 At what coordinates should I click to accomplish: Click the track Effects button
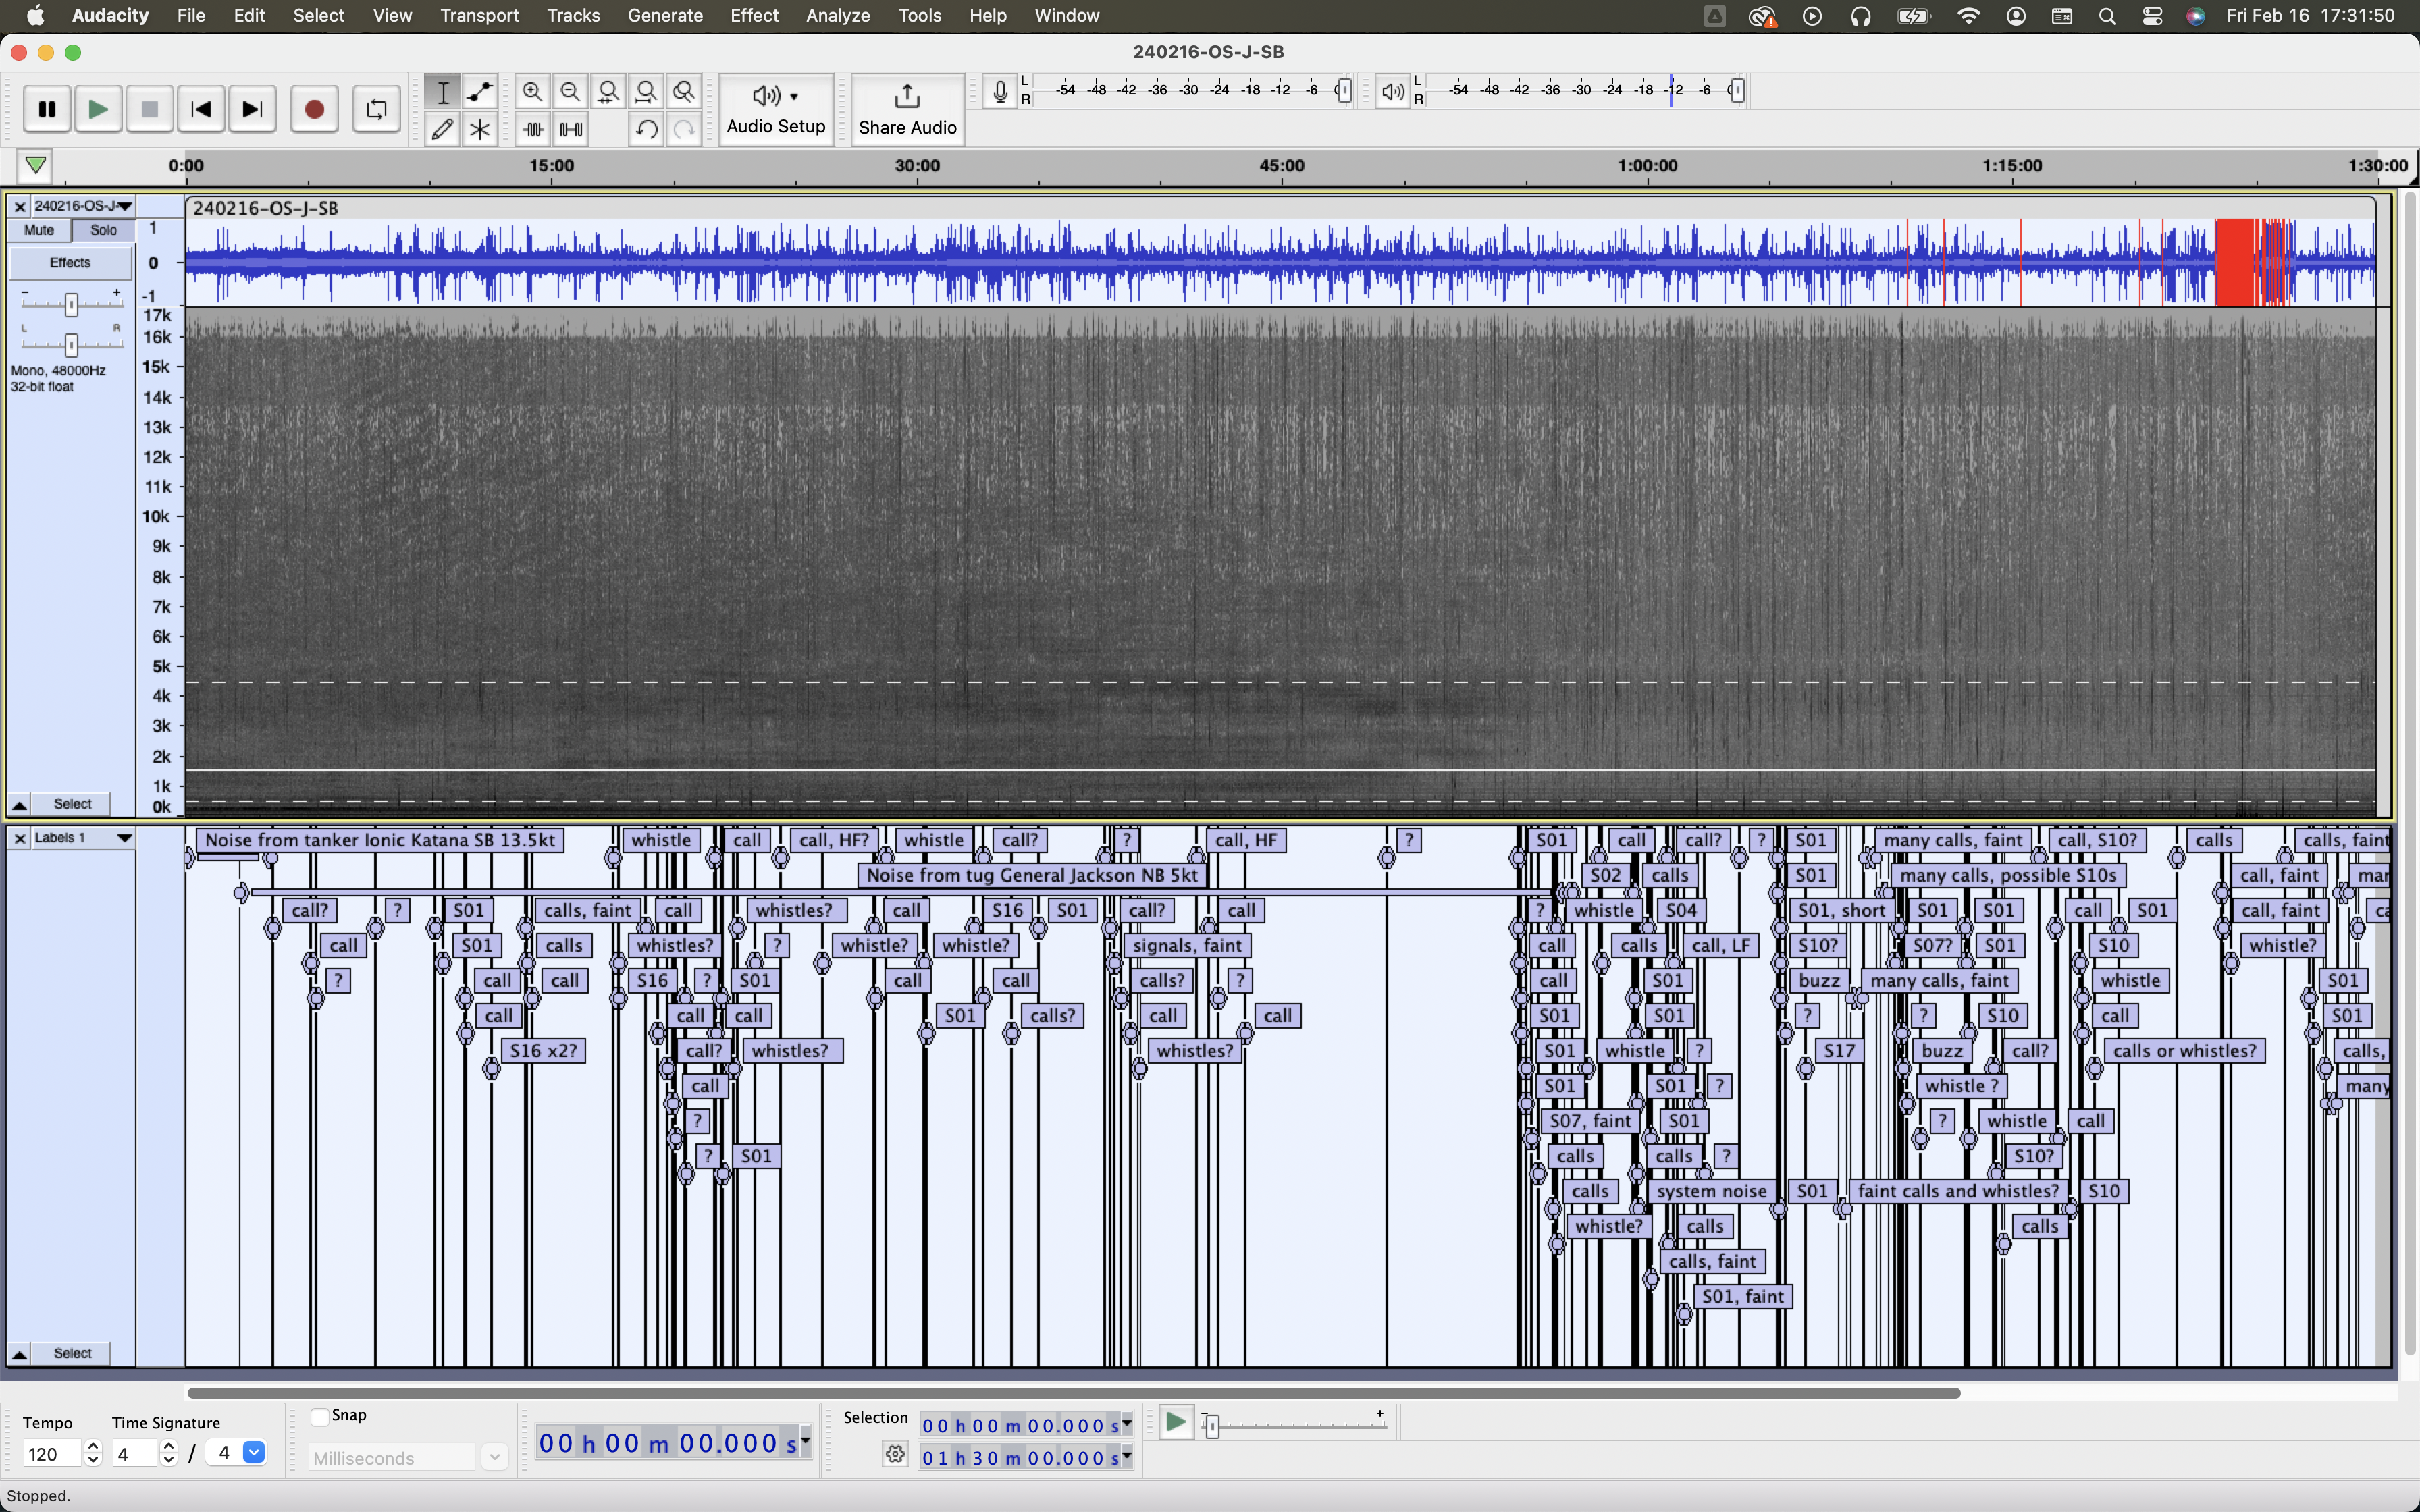pos(70,262)
